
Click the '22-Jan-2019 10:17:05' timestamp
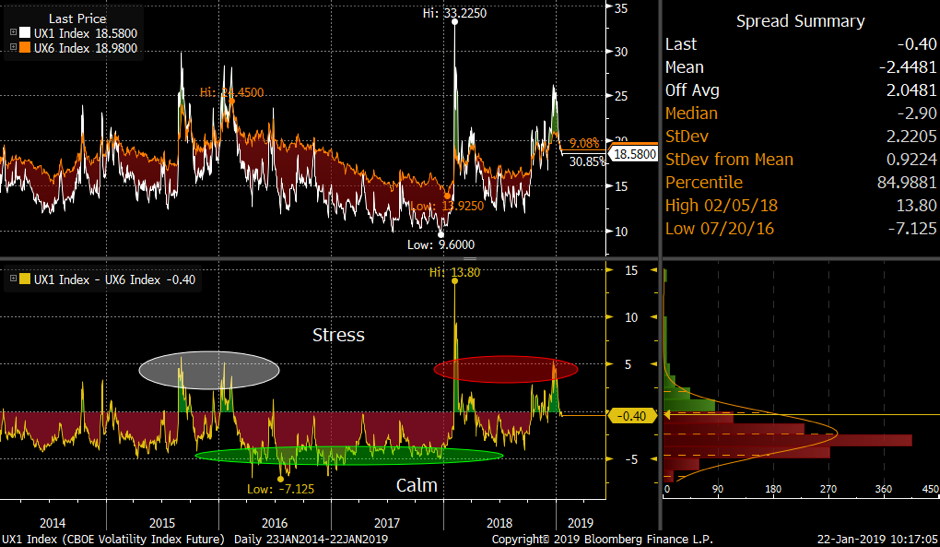(x=878, y=539)
